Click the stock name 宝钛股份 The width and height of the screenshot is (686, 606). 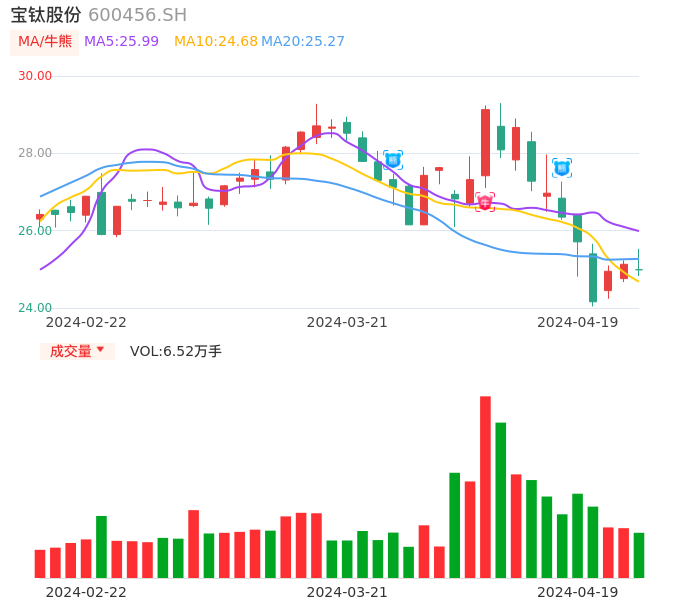46,15
